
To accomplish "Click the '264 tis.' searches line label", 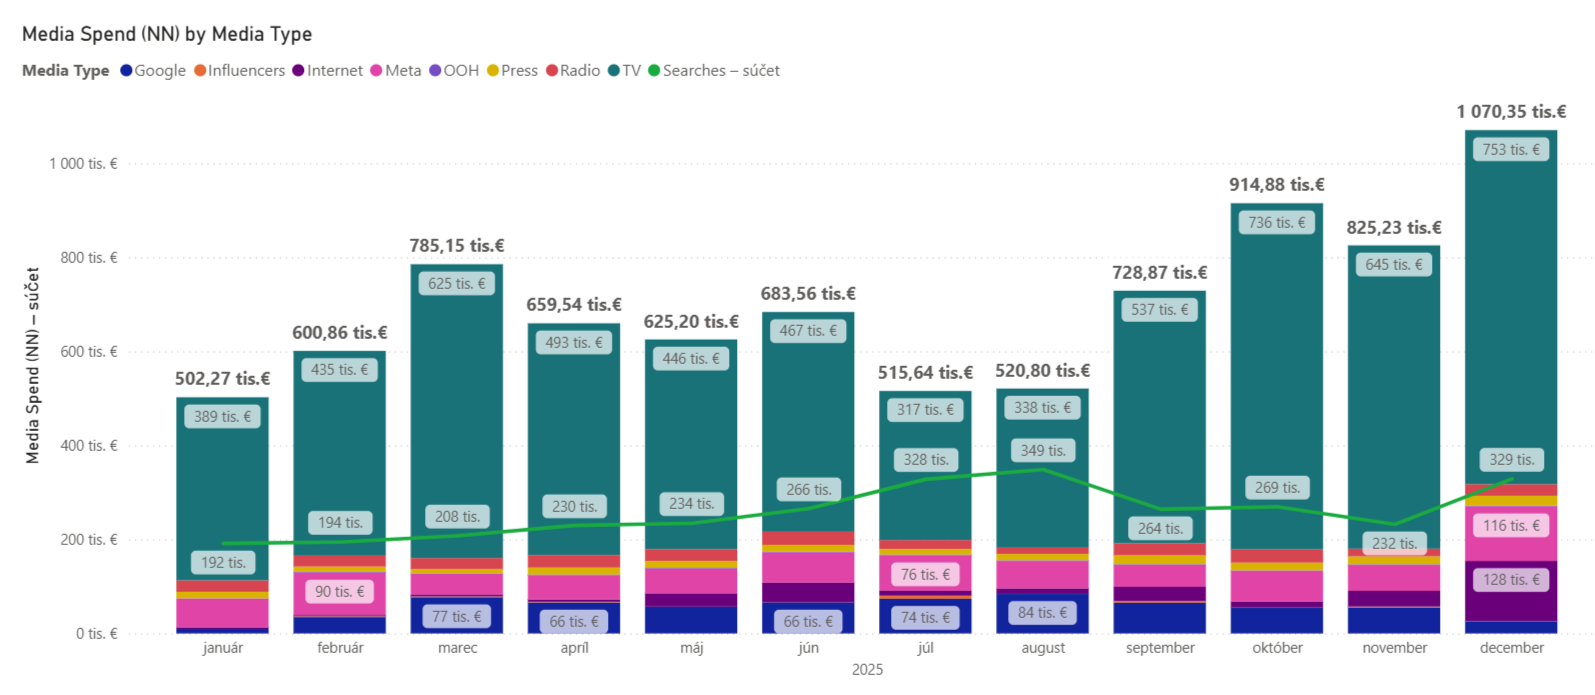I will point(1160,529).
